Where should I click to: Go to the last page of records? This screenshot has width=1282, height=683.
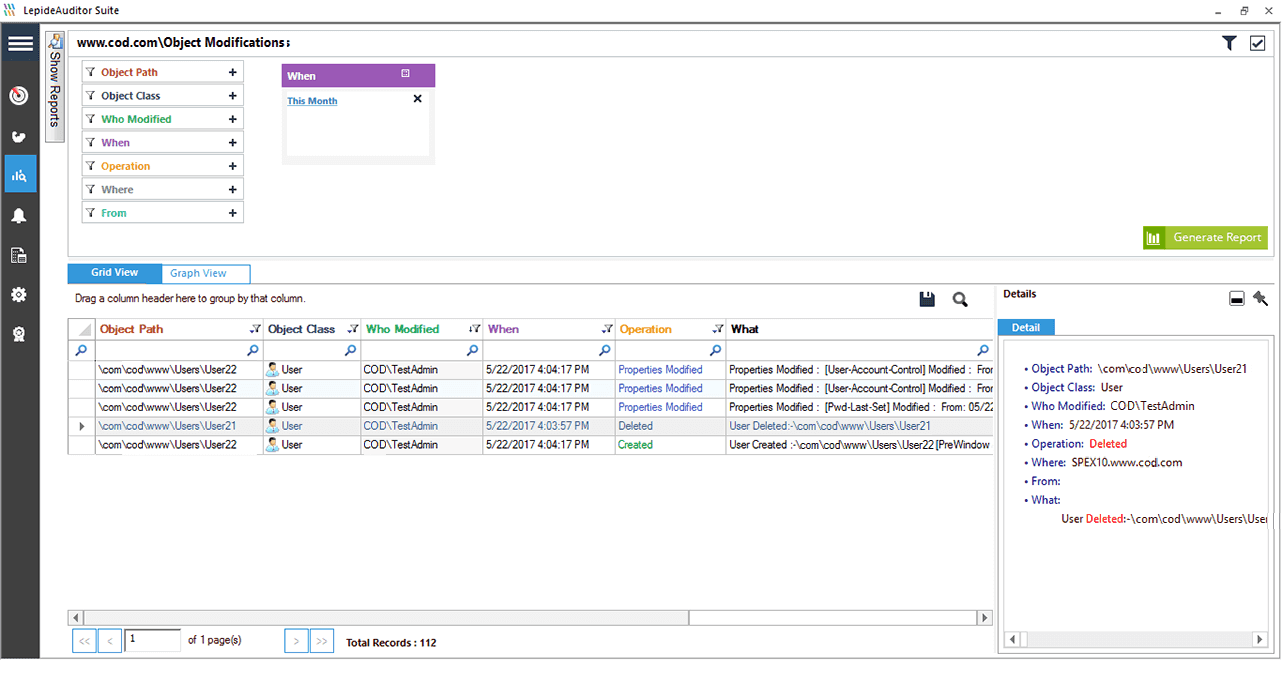tap(322, 640)
